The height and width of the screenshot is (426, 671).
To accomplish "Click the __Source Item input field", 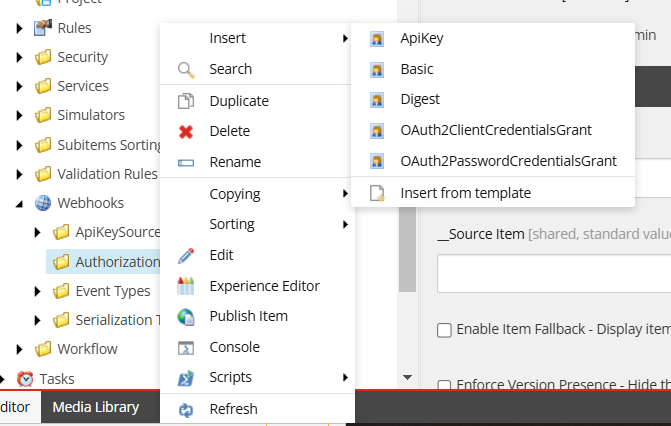I will pos(554,274).
